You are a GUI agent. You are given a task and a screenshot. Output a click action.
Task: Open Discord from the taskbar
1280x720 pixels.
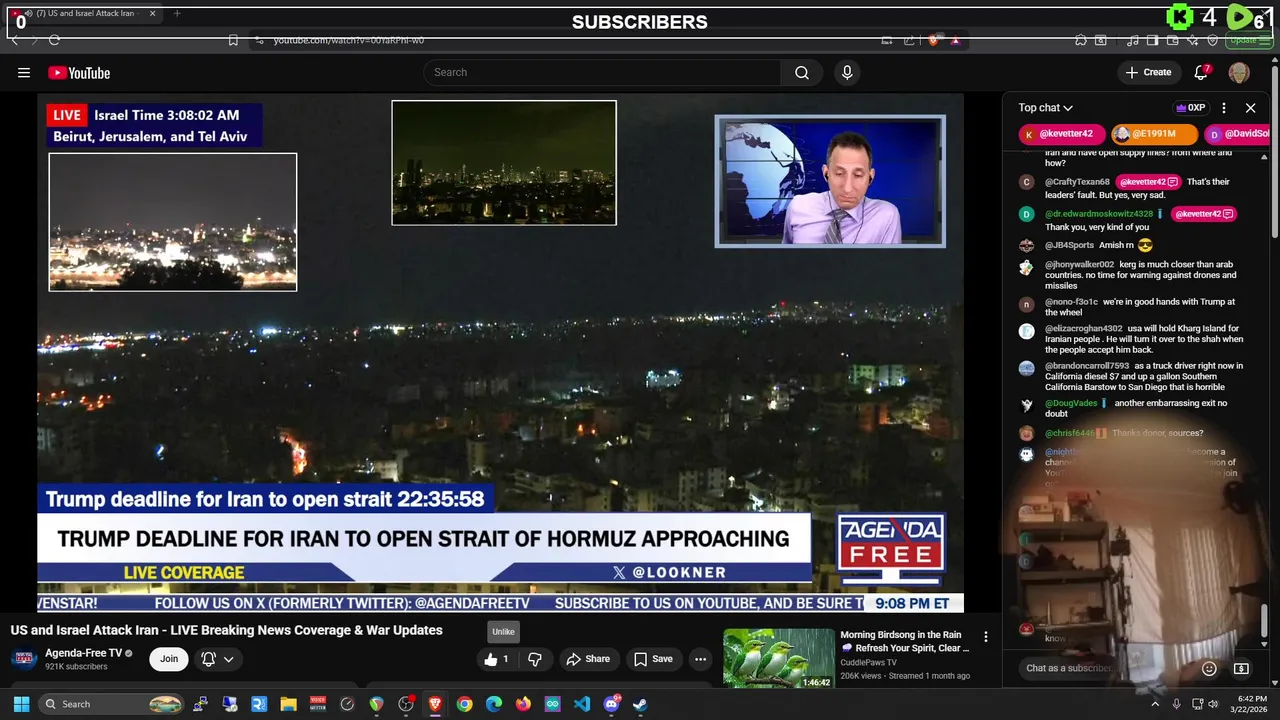click(x=611, y=704)
